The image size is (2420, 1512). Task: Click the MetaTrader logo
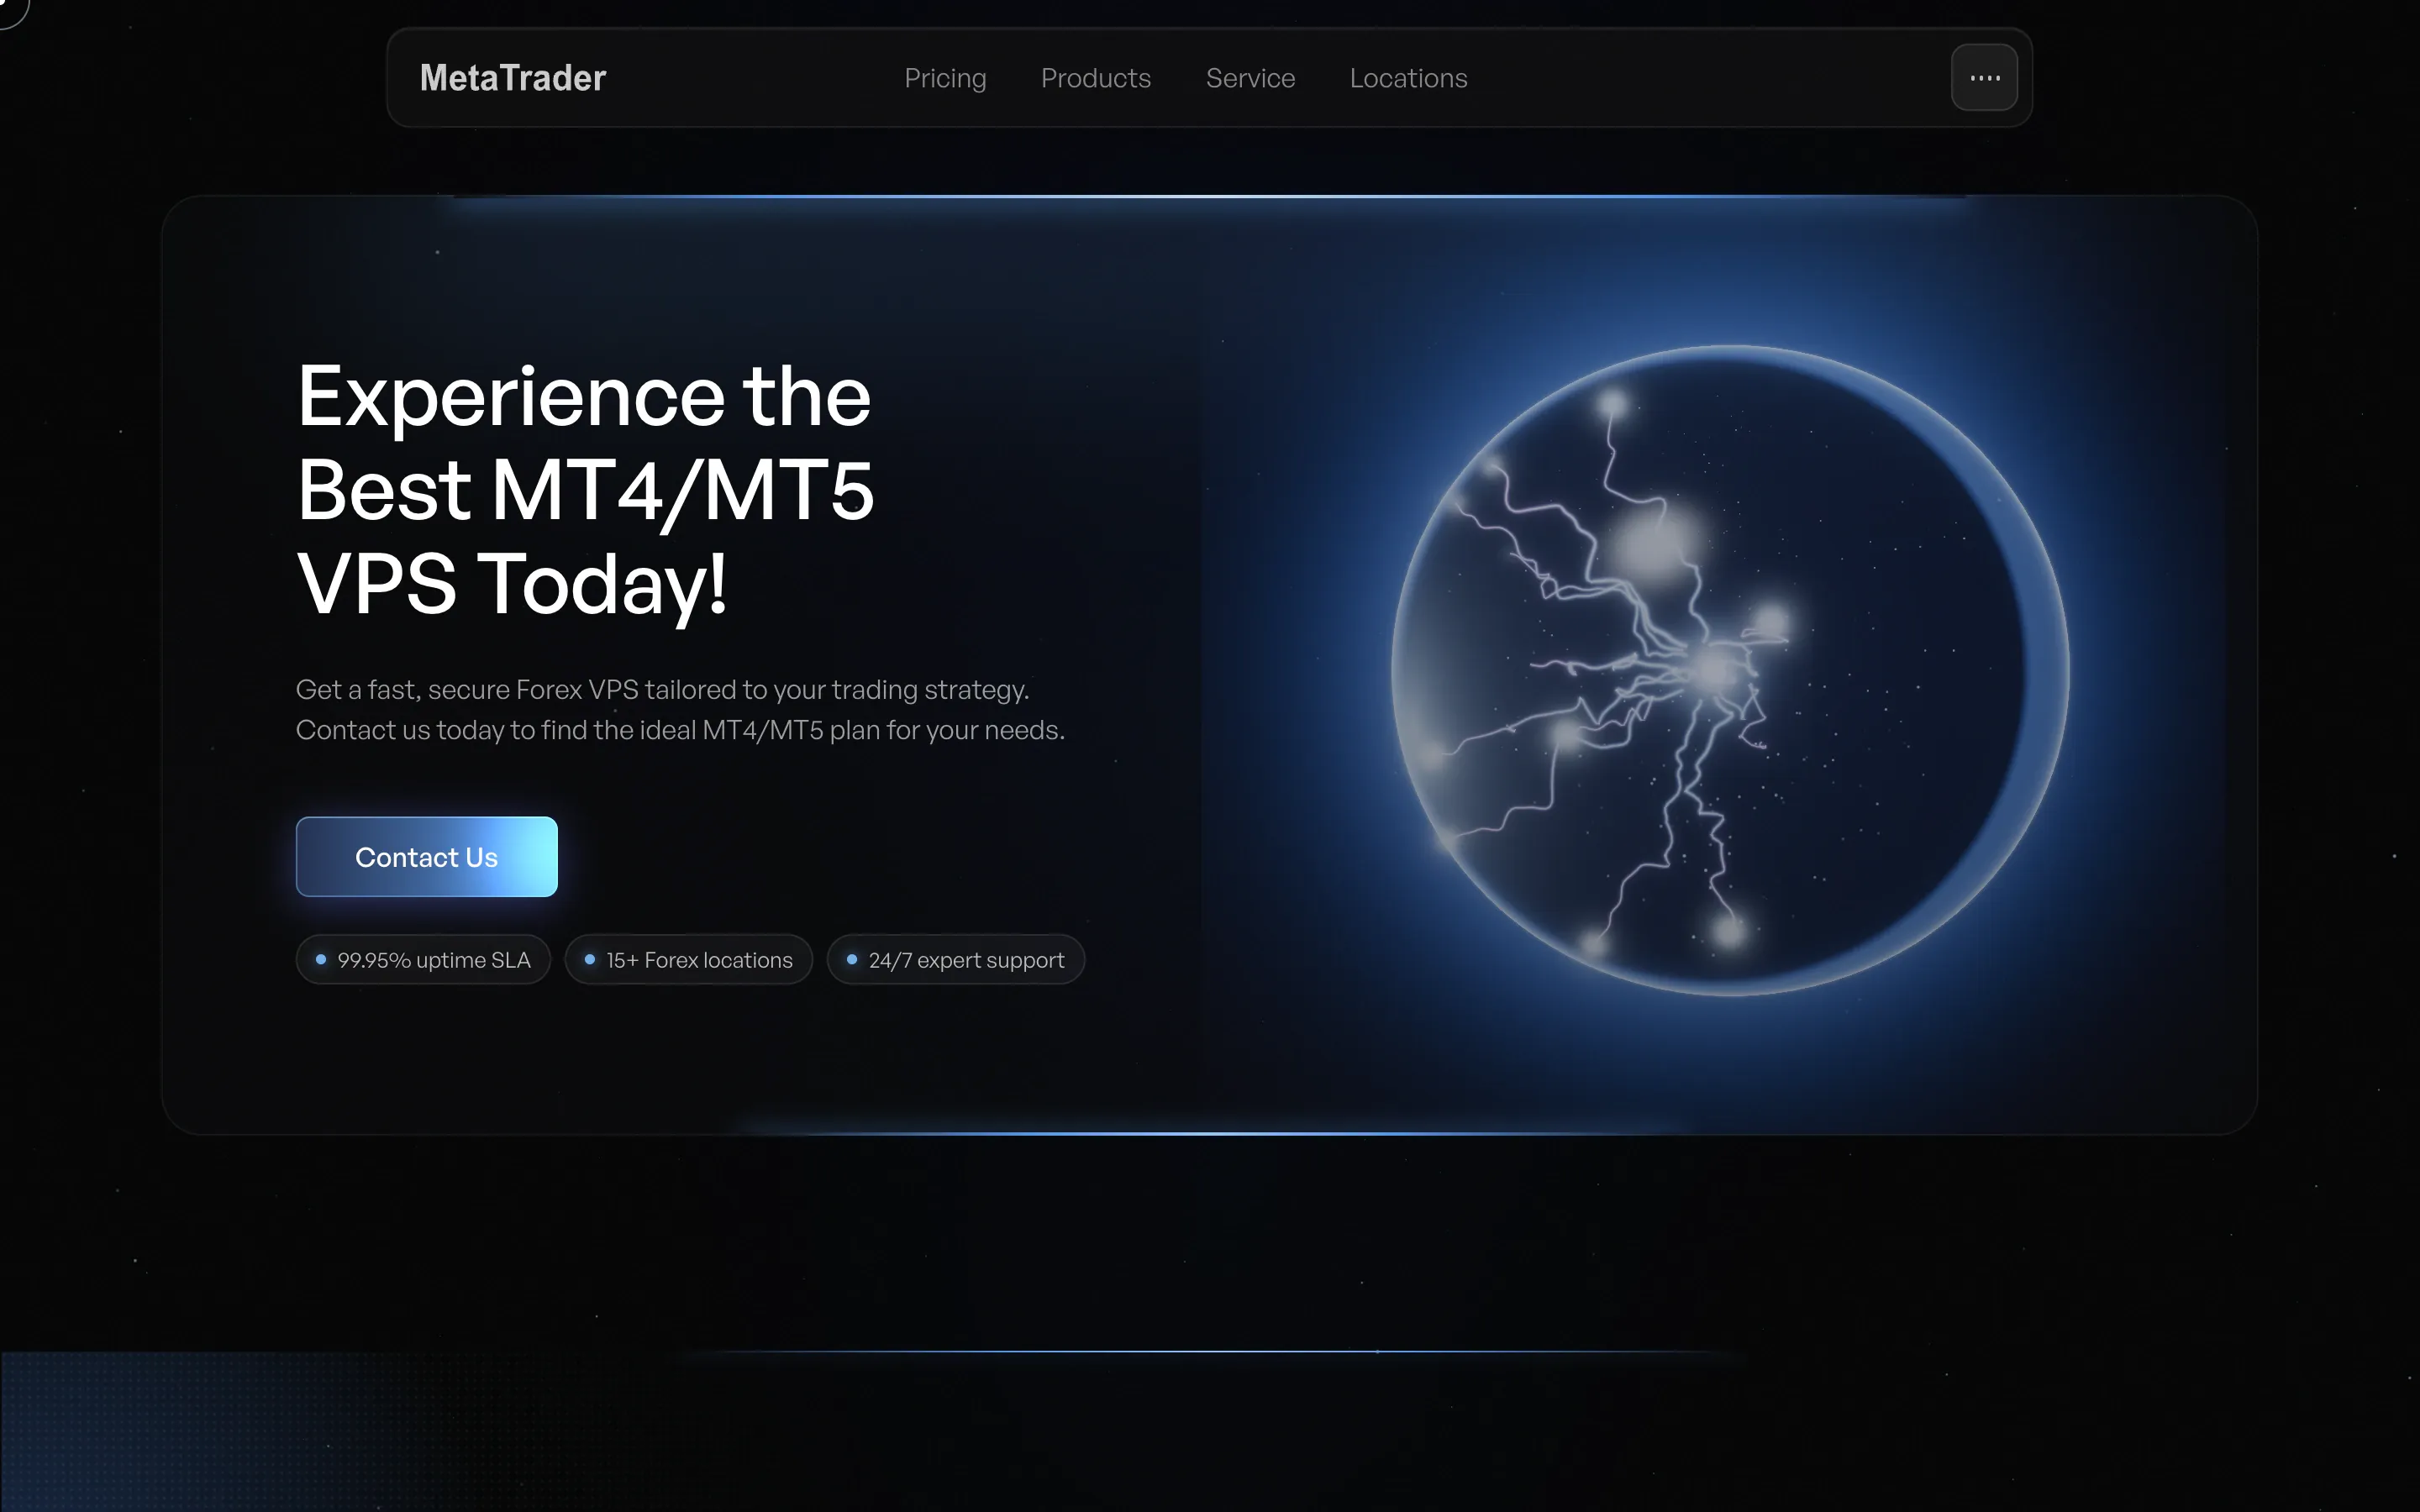coord(512,78)
